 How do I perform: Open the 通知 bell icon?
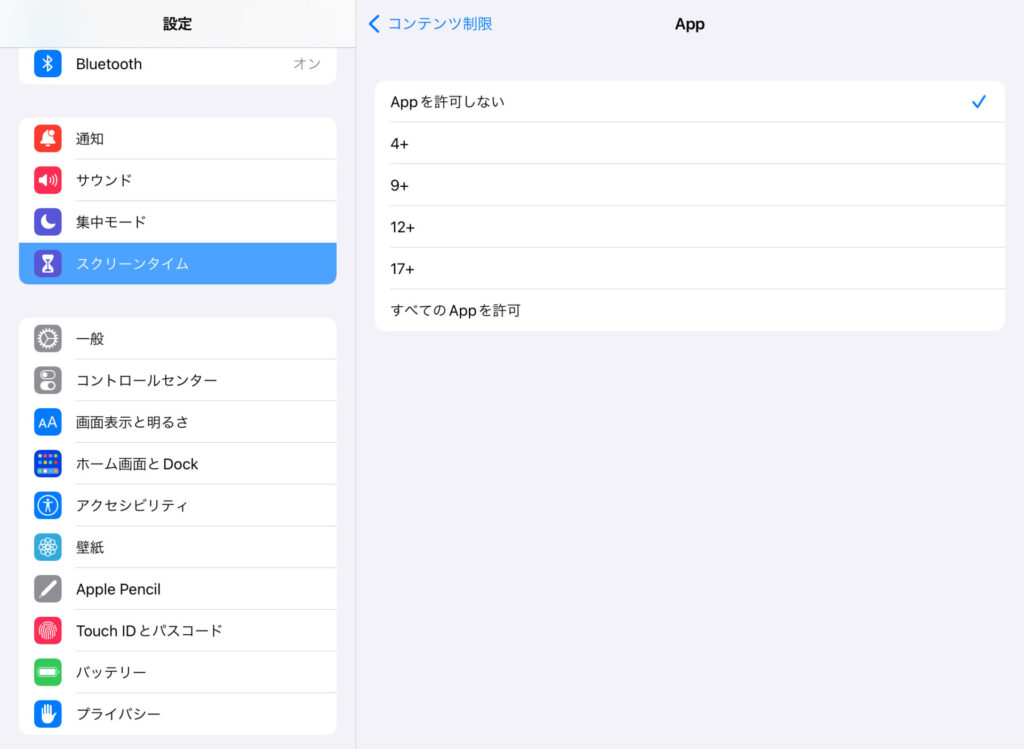pos(48,139)
